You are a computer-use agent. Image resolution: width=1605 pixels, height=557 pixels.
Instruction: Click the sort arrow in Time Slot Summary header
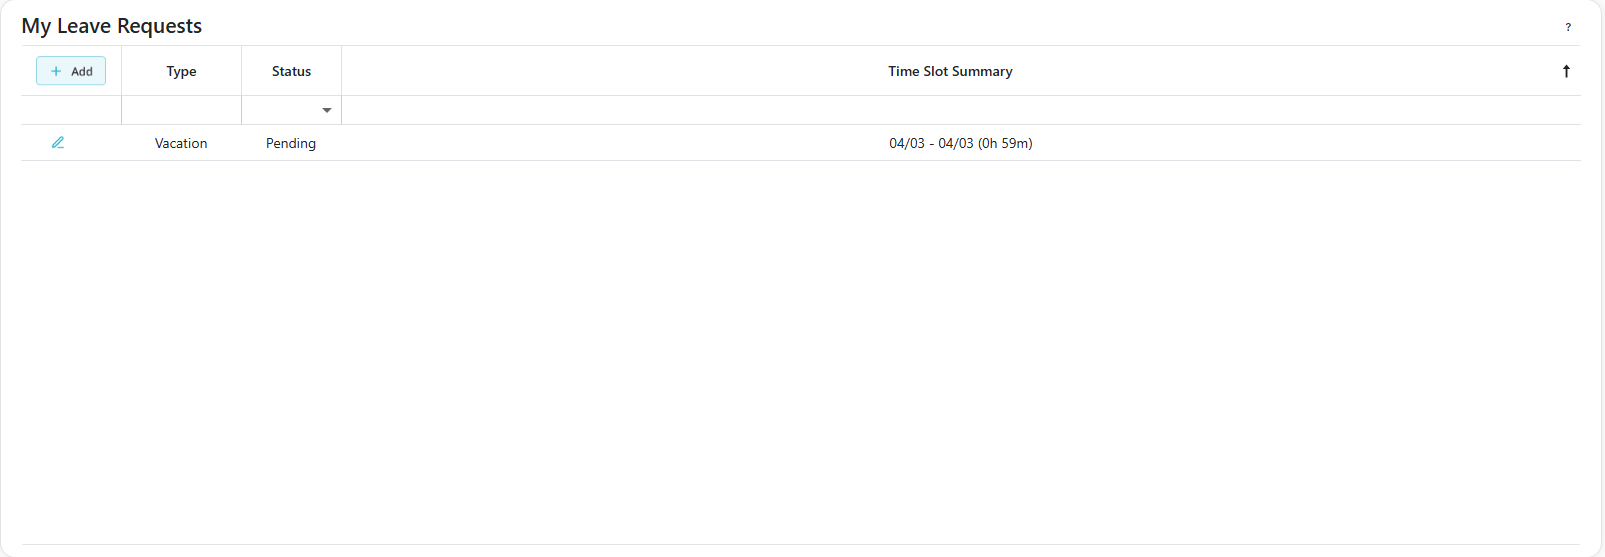click(x=1566, y=71)
